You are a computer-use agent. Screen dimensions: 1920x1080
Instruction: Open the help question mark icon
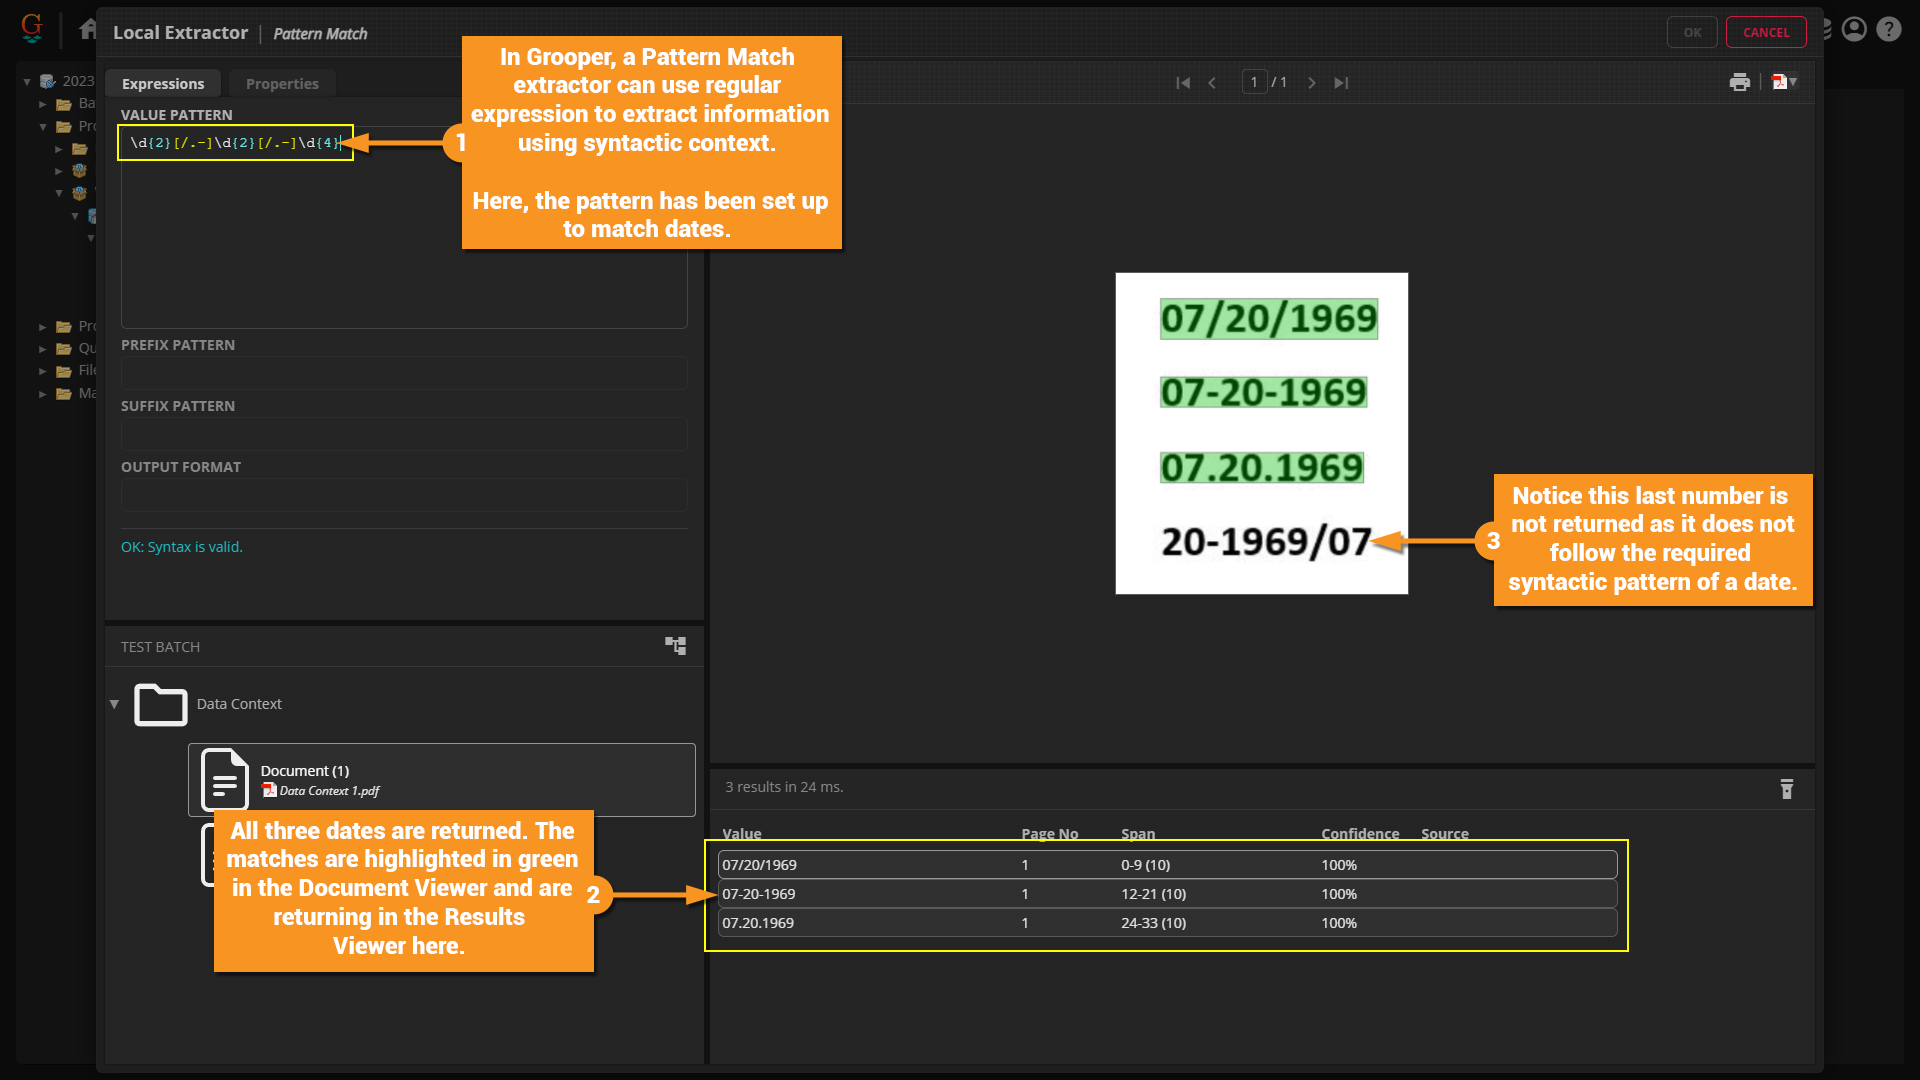(1888, 30)
